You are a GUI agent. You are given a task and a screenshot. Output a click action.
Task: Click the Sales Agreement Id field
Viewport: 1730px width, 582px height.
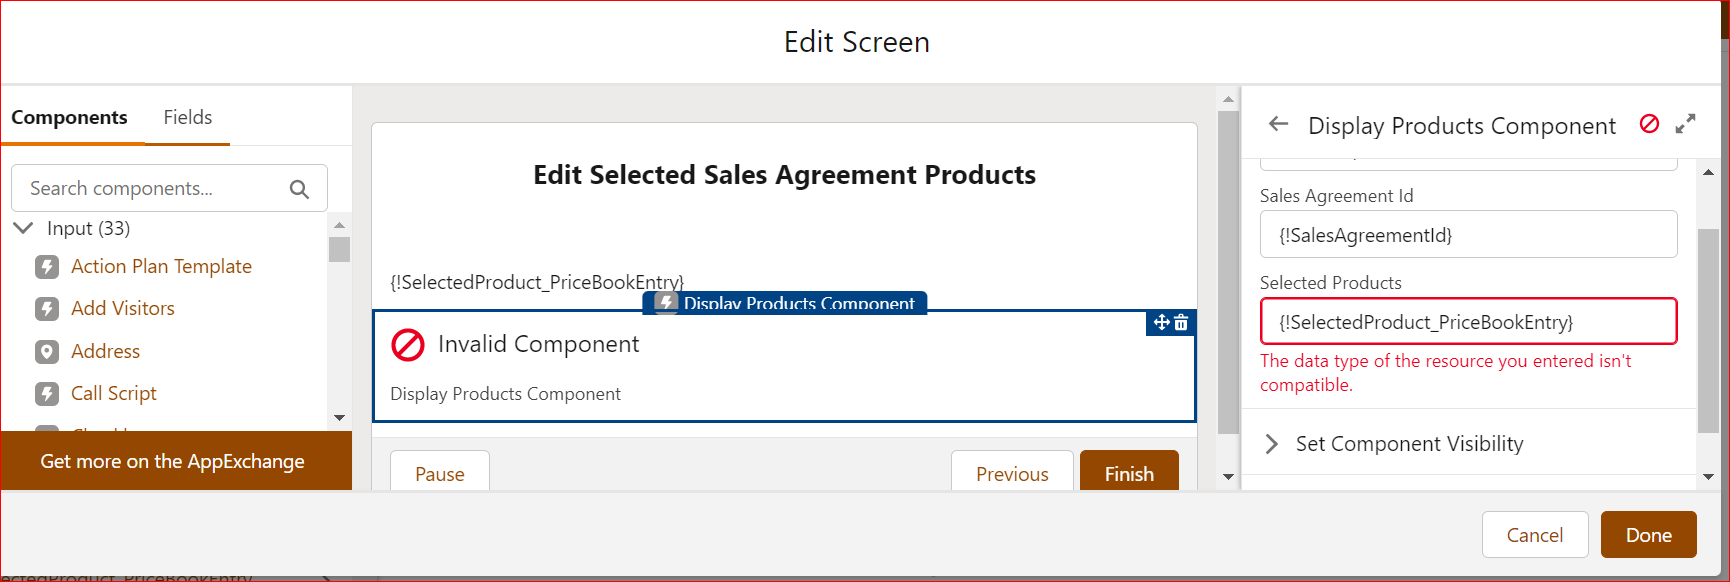point(1467,235)
